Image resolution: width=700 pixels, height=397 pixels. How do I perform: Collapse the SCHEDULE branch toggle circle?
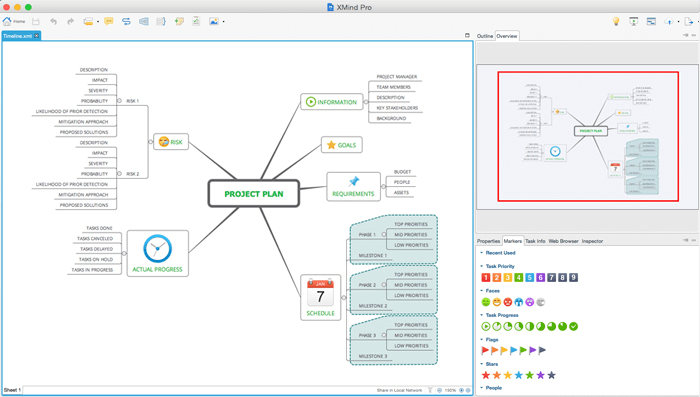click(x=343, y=297)
